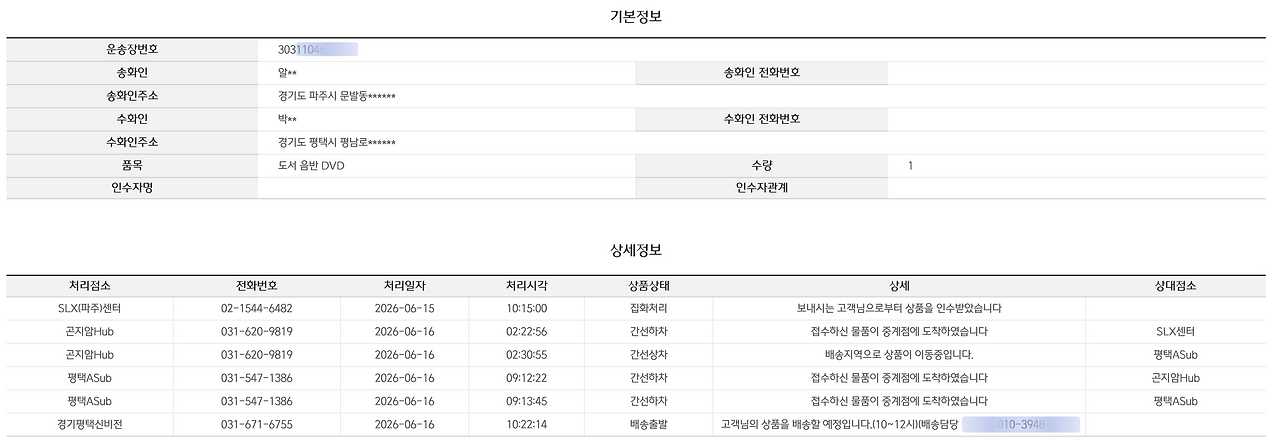Click the 상대점소 column header
The height and width of the screenshot is (442, 1280).
pyautogui.click(x=1175, y=286)
